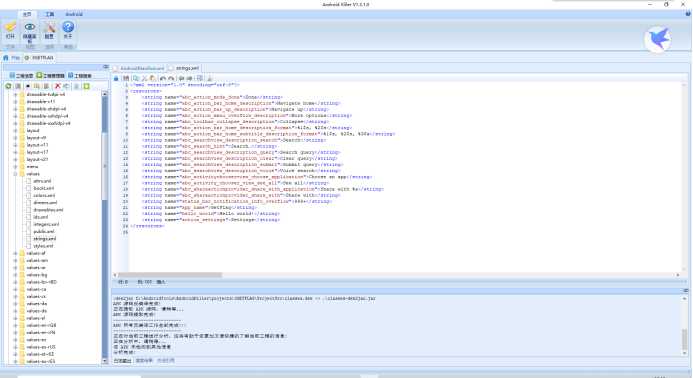
Task: Select drawables.xml in the tree
Action: pos(48,210)
